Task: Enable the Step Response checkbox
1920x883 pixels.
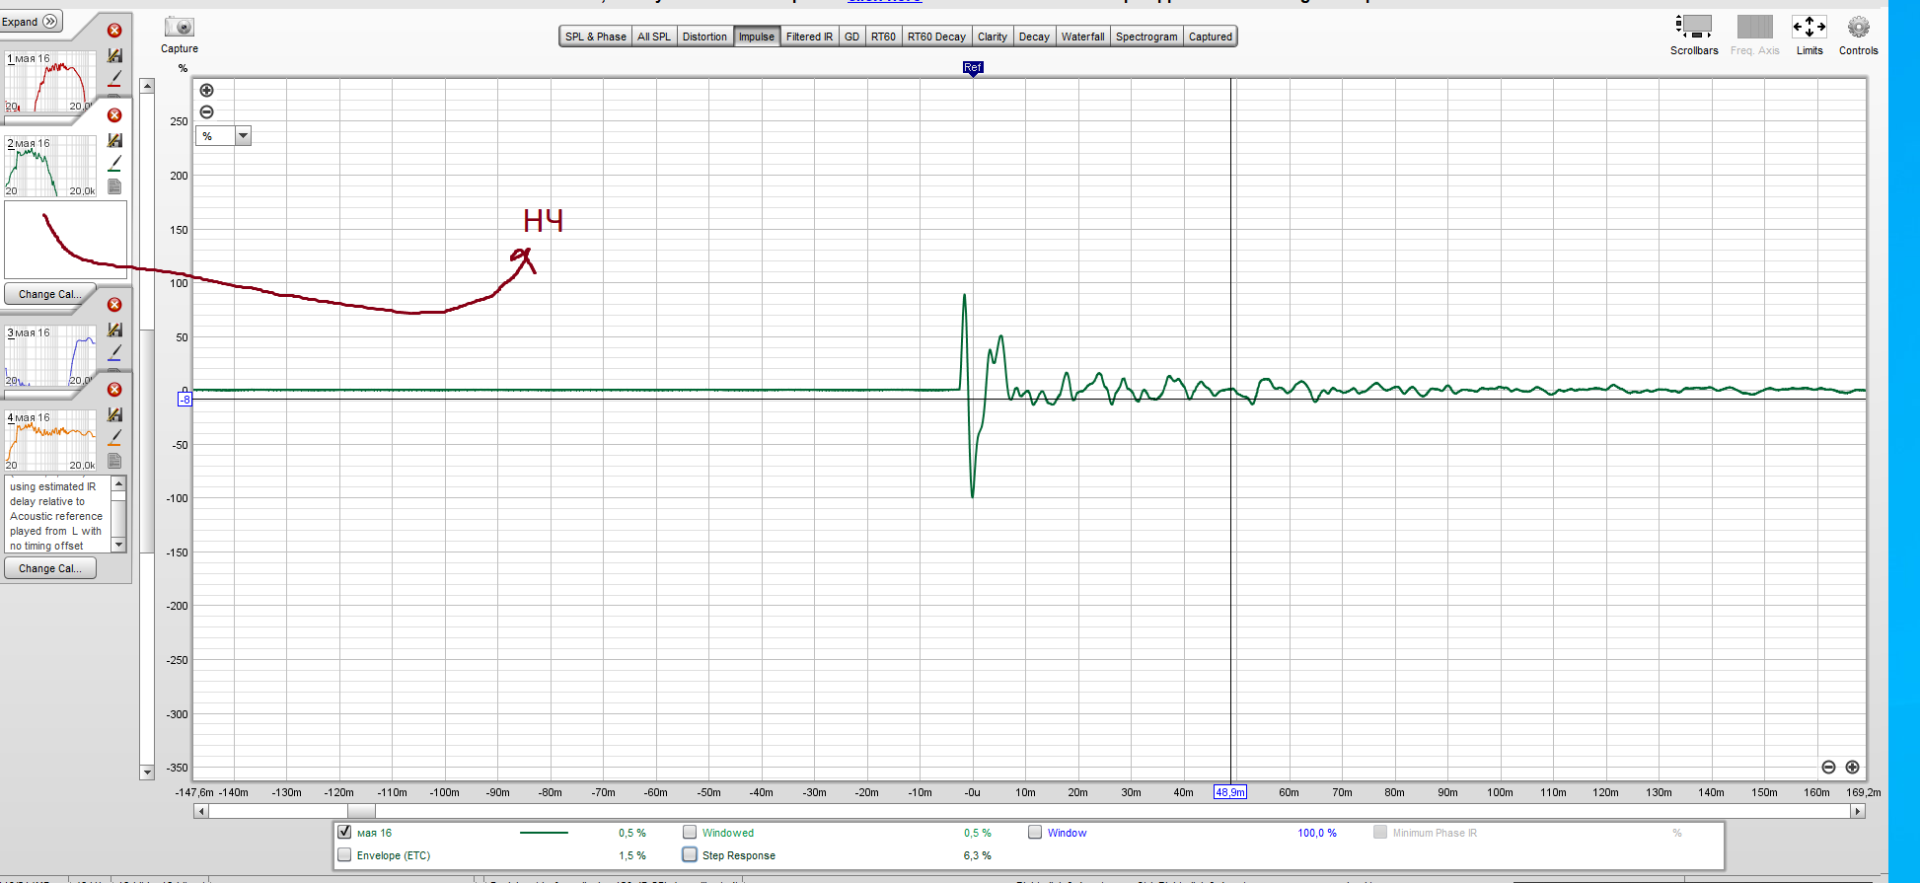Action: tap(690, 855)
